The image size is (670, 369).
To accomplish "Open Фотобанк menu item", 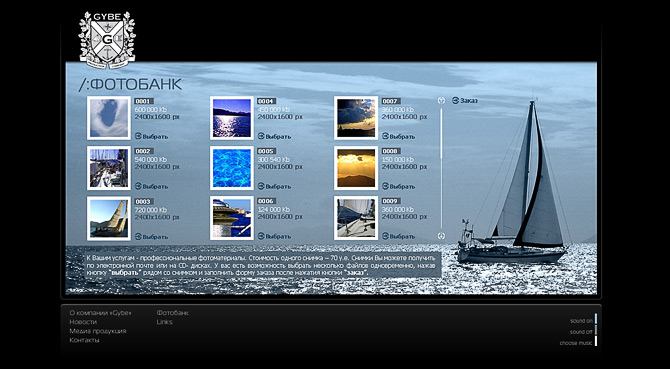I will coord(173,313).
